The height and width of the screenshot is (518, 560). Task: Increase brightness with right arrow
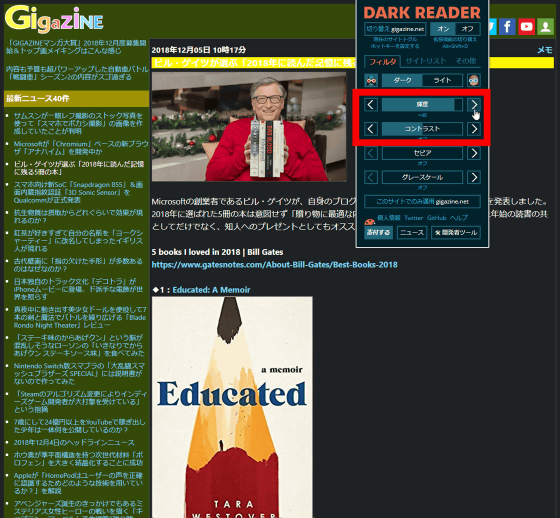474,105
